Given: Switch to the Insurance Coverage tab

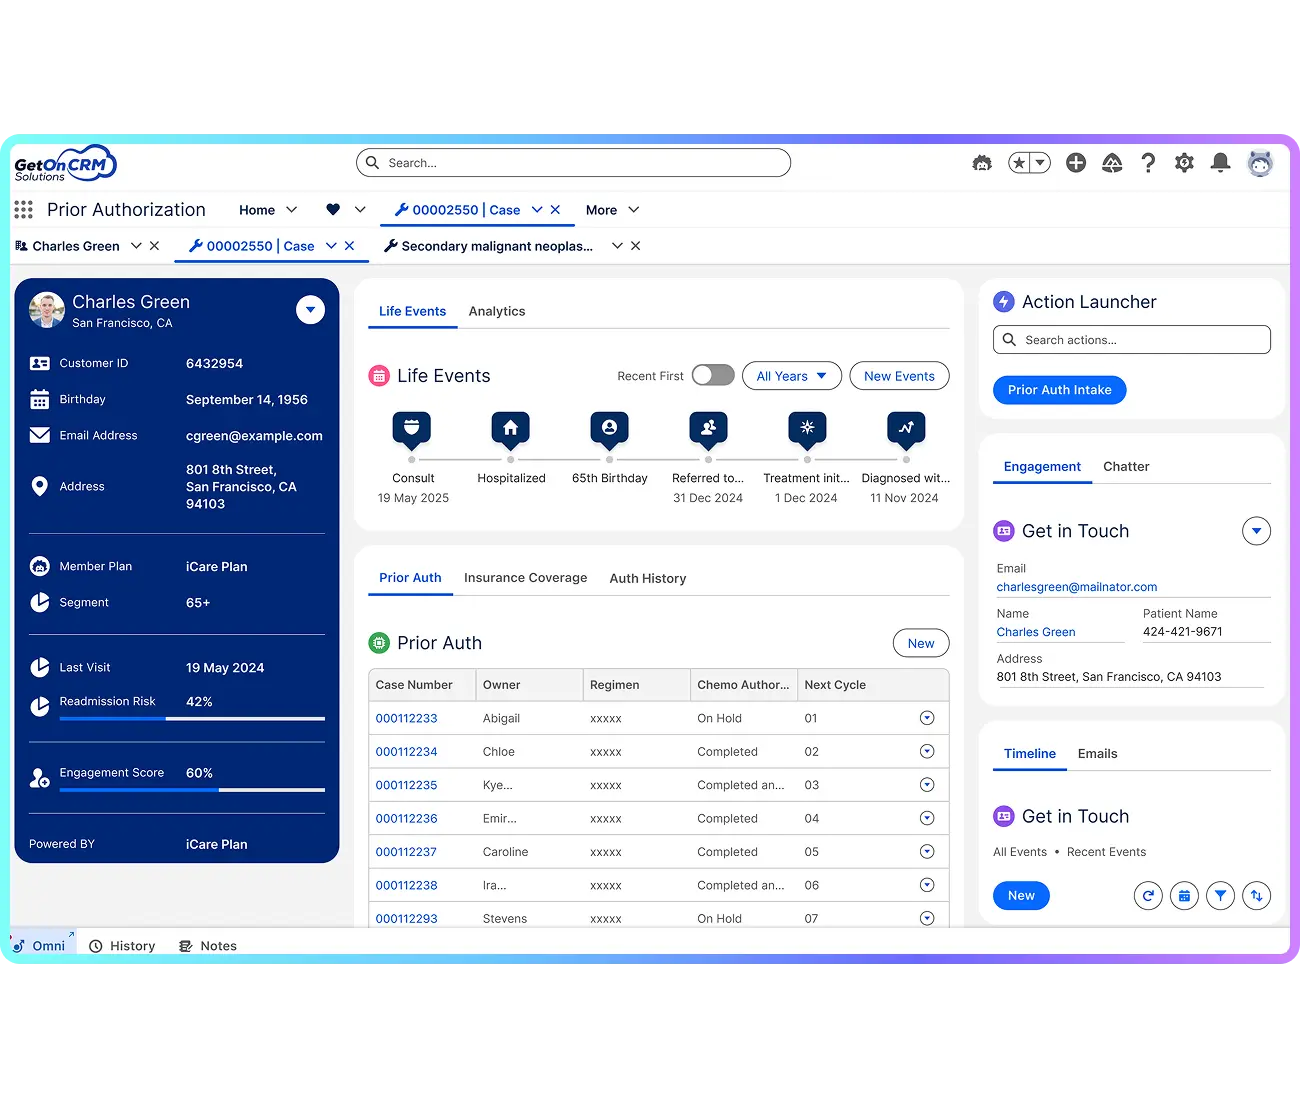Looking at the screenshot, I should pyautogui.click(x=525, y=578).
